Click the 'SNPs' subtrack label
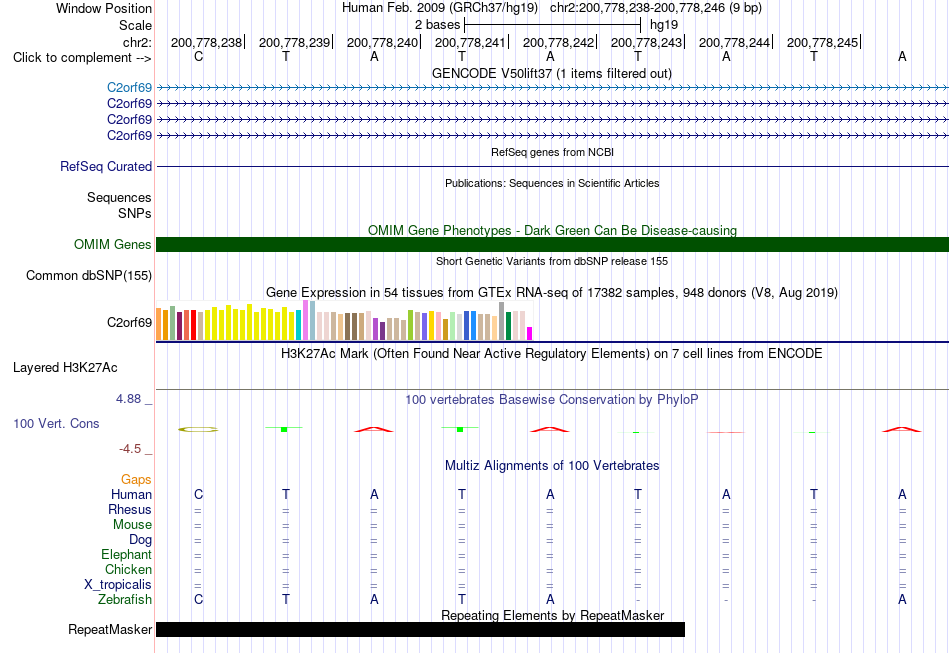Image resolution: width=950 pixels, height=653 pixels. (135, 213)
